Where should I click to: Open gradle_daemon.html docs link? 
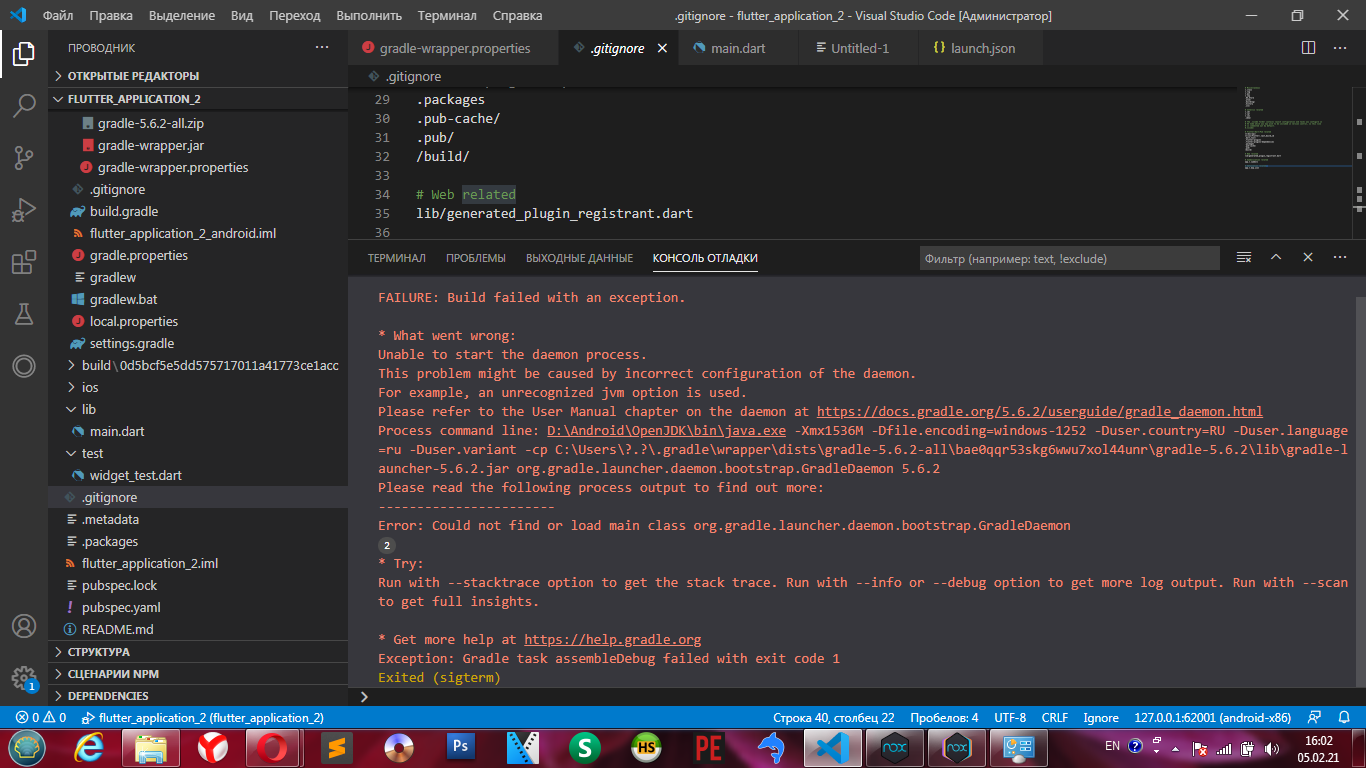tap(1040, 411)
